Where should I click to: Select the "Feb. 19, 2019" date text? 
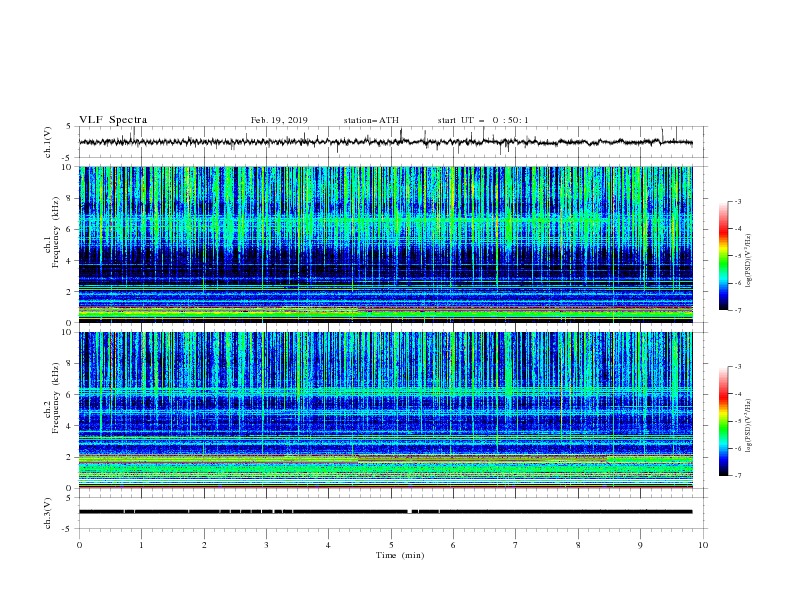[279, 120]
